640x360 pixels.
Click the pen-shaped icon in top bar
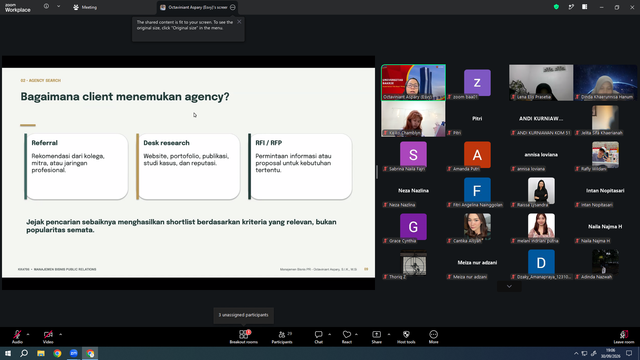click(571, 7)
